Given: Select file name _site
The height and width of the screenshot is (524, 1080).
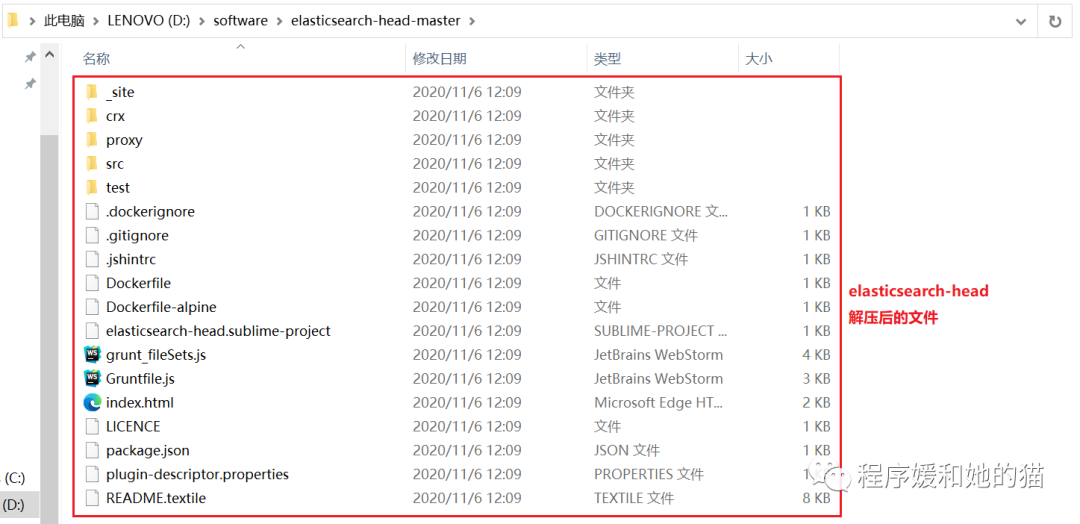Looking at the screenshot, I should coord(120,92).
